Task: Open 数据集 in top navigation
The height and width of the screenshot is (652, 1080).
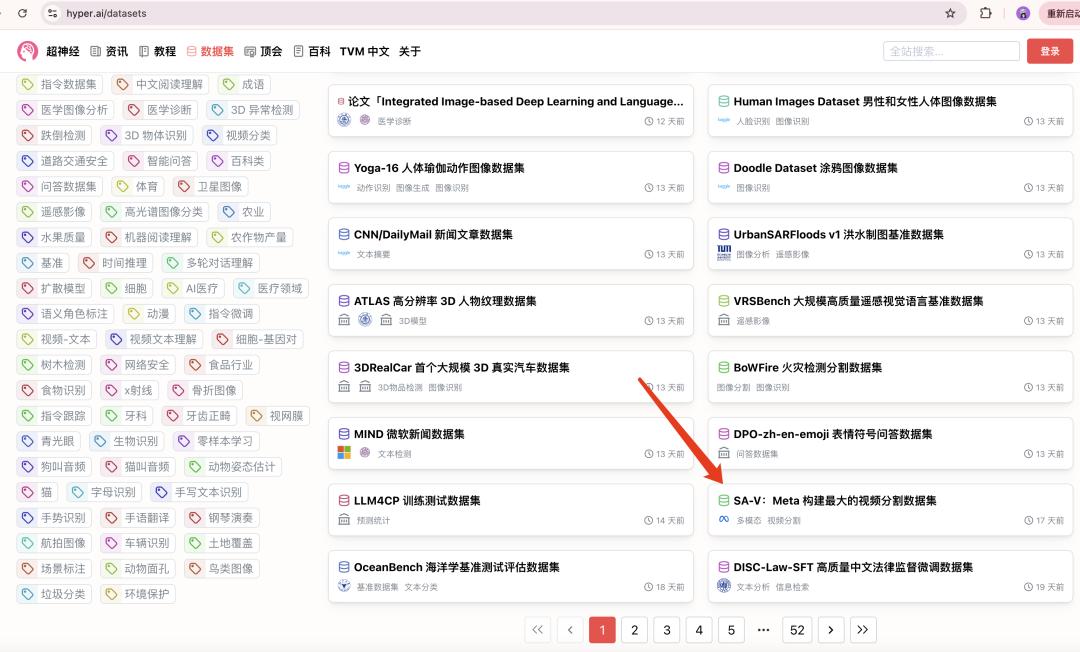Action: click(210, 51)
